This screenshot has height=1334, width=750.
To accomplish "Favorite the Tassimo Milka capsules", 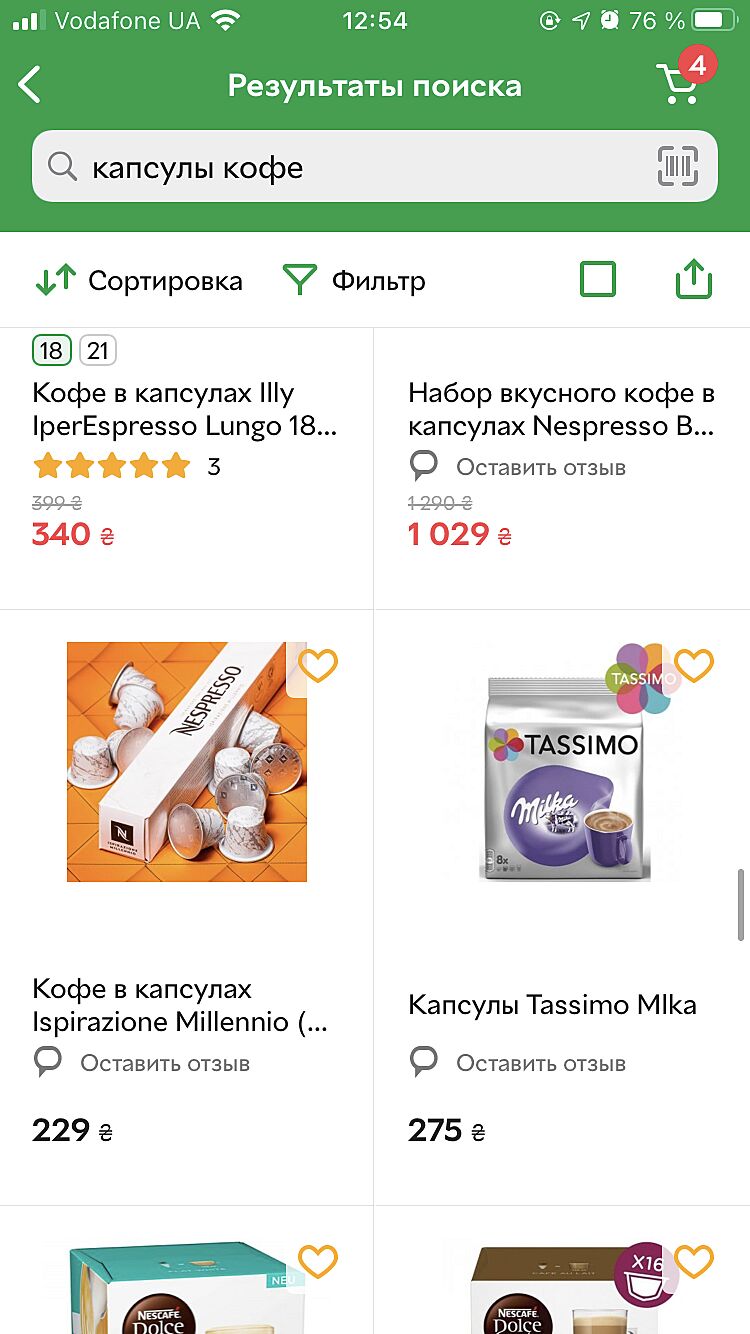I will pyautogui.click(x=694, y=665).
